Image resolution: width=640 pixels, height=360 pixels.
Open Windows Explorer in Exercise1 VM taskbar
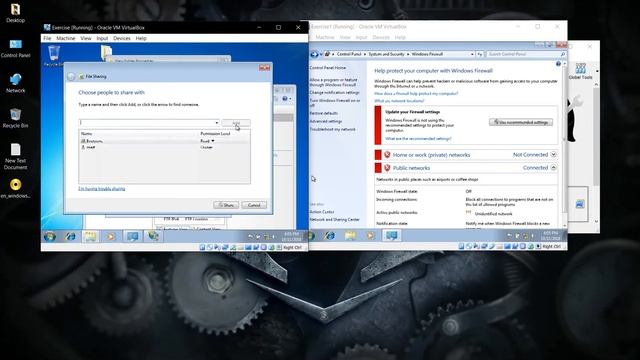[x=350, y=236]
